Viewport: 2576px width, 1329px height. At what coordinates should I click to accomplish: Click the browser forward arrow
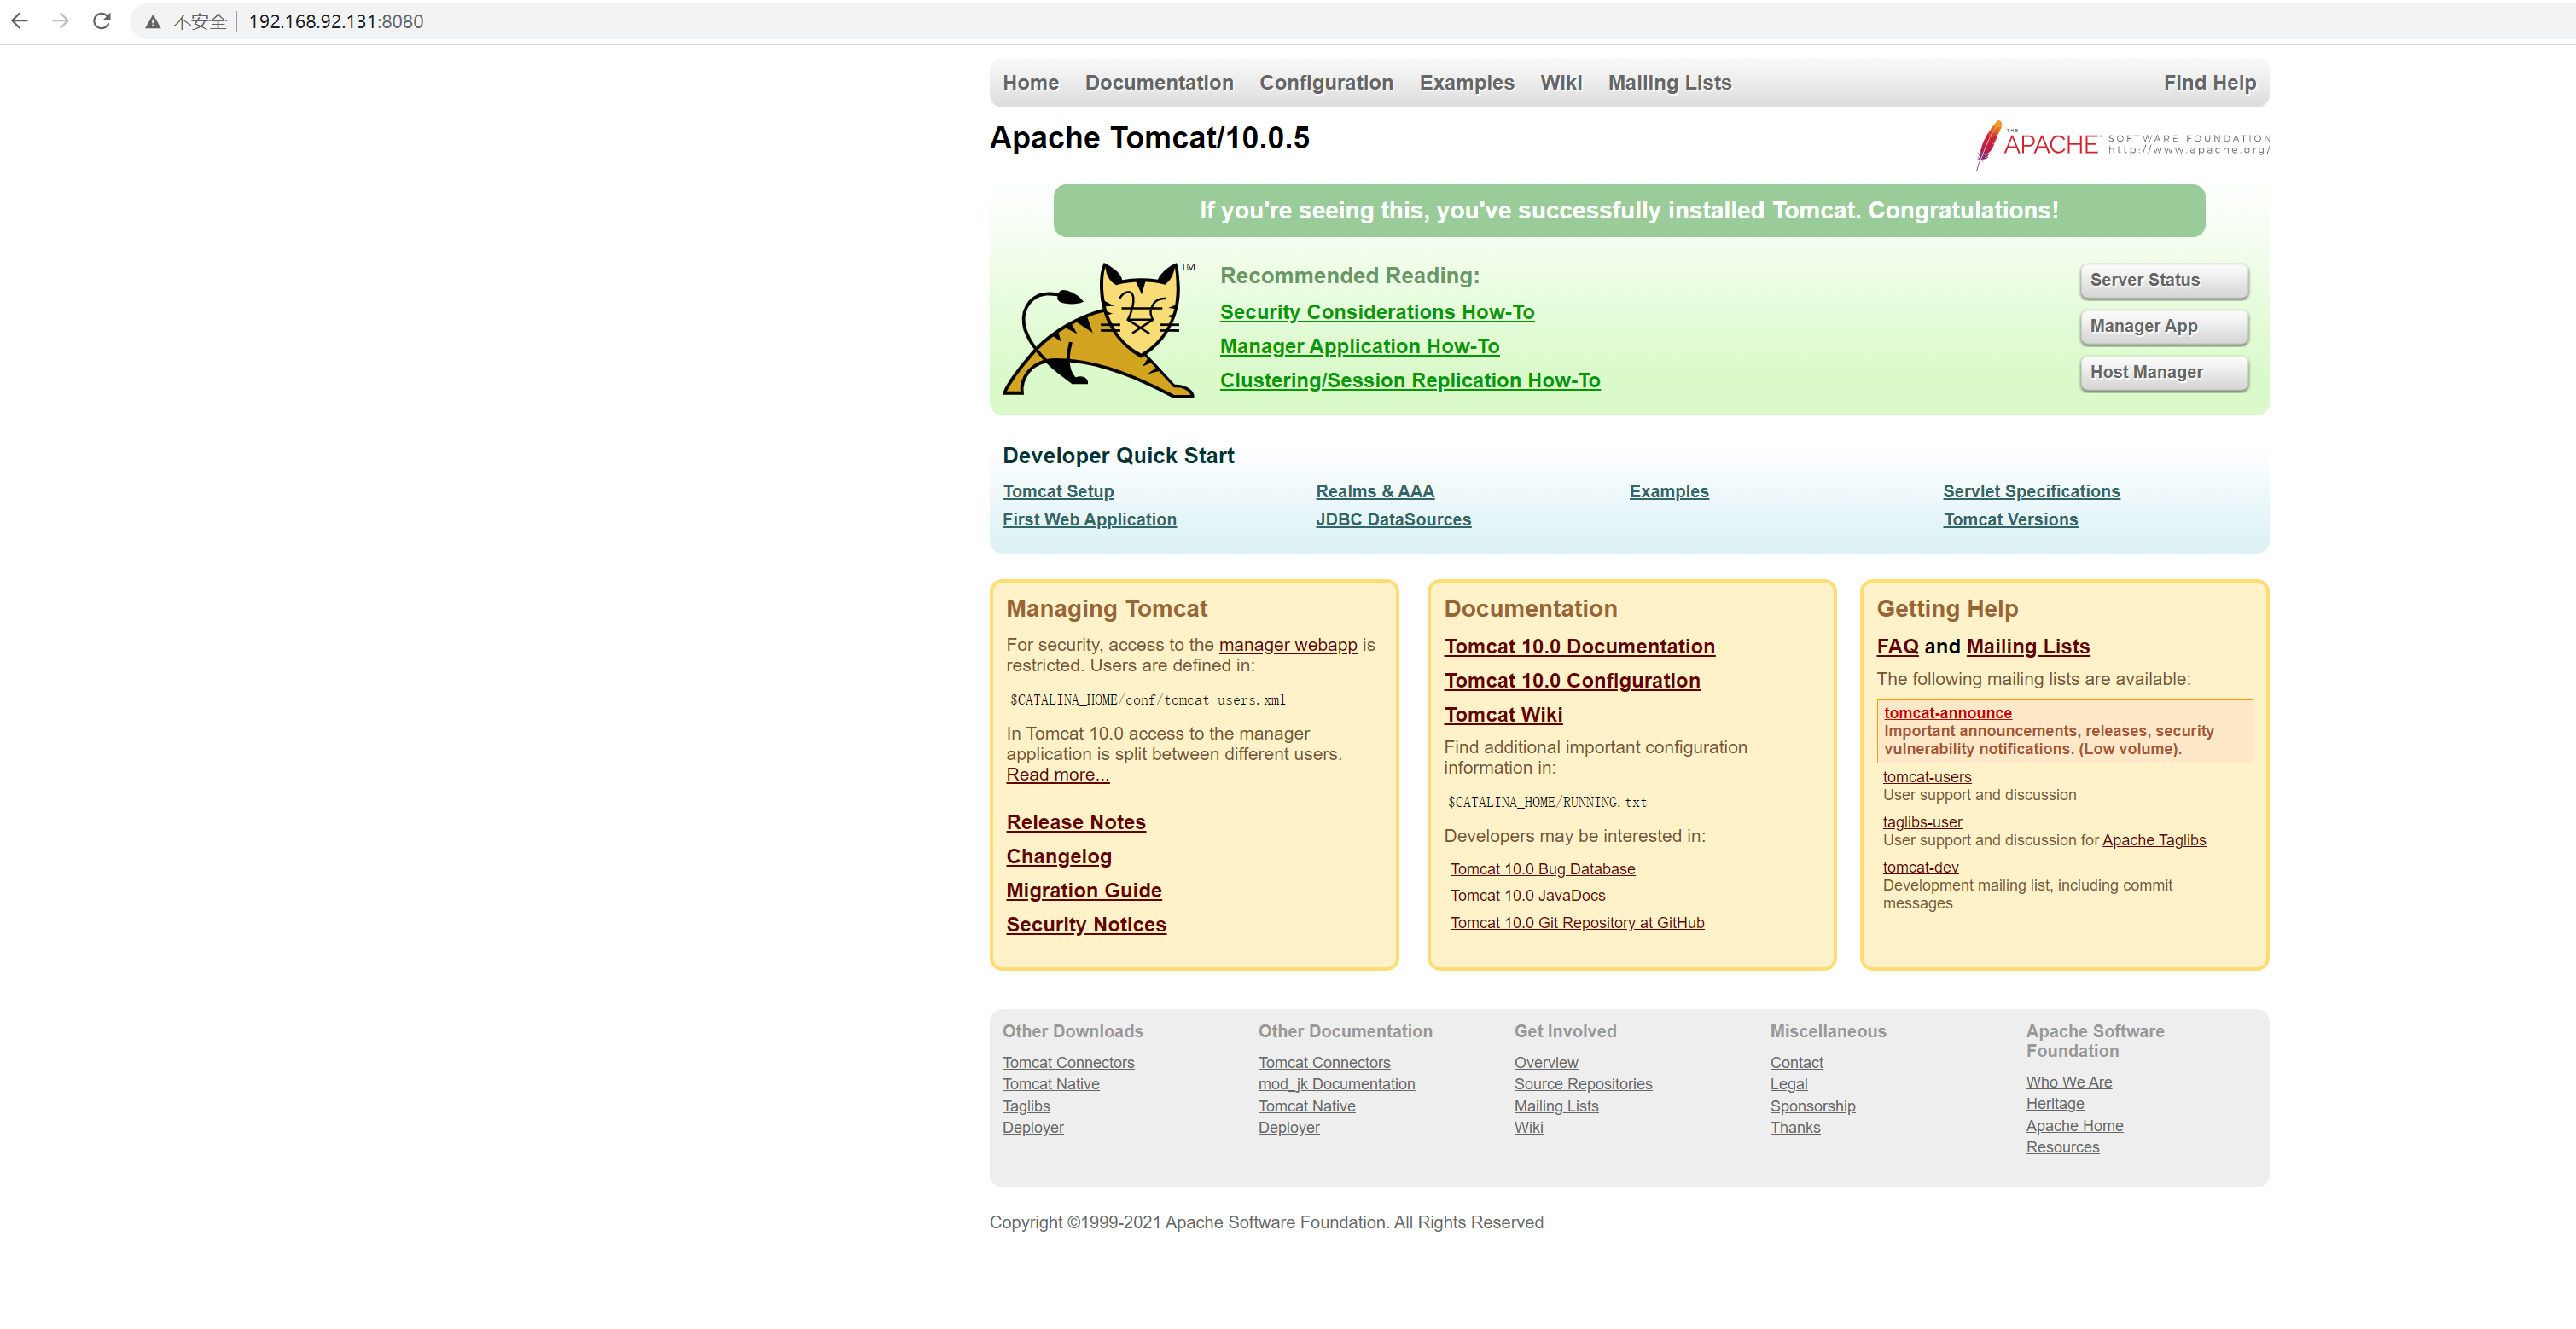click(61, 21)
